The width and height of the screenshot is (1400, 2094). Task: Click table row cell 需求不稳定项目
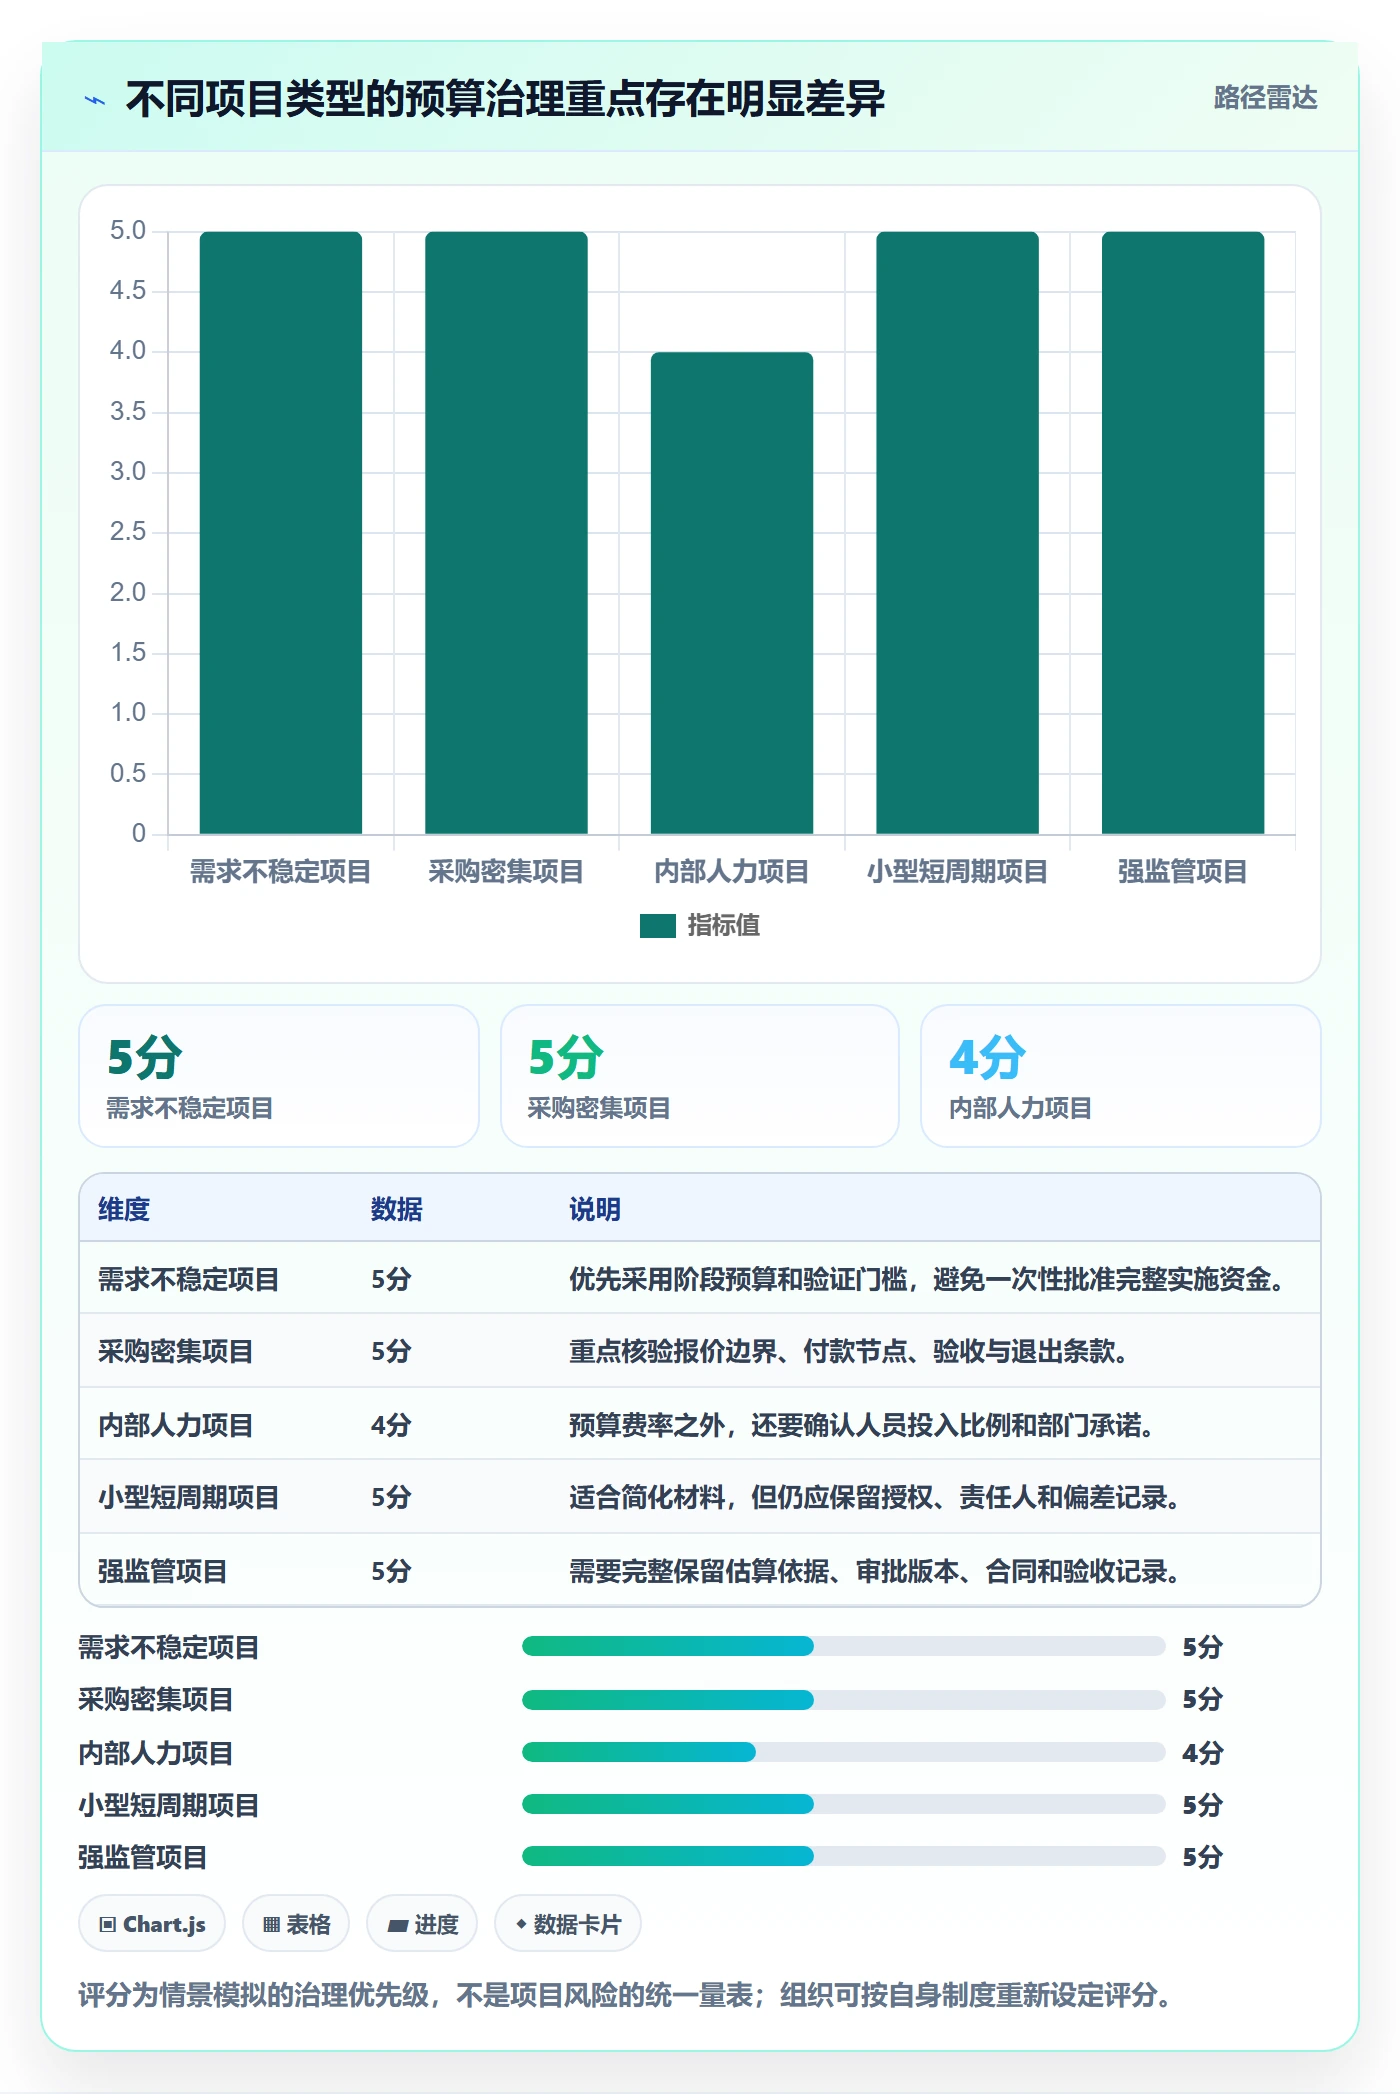click(x=189, y=1279)
